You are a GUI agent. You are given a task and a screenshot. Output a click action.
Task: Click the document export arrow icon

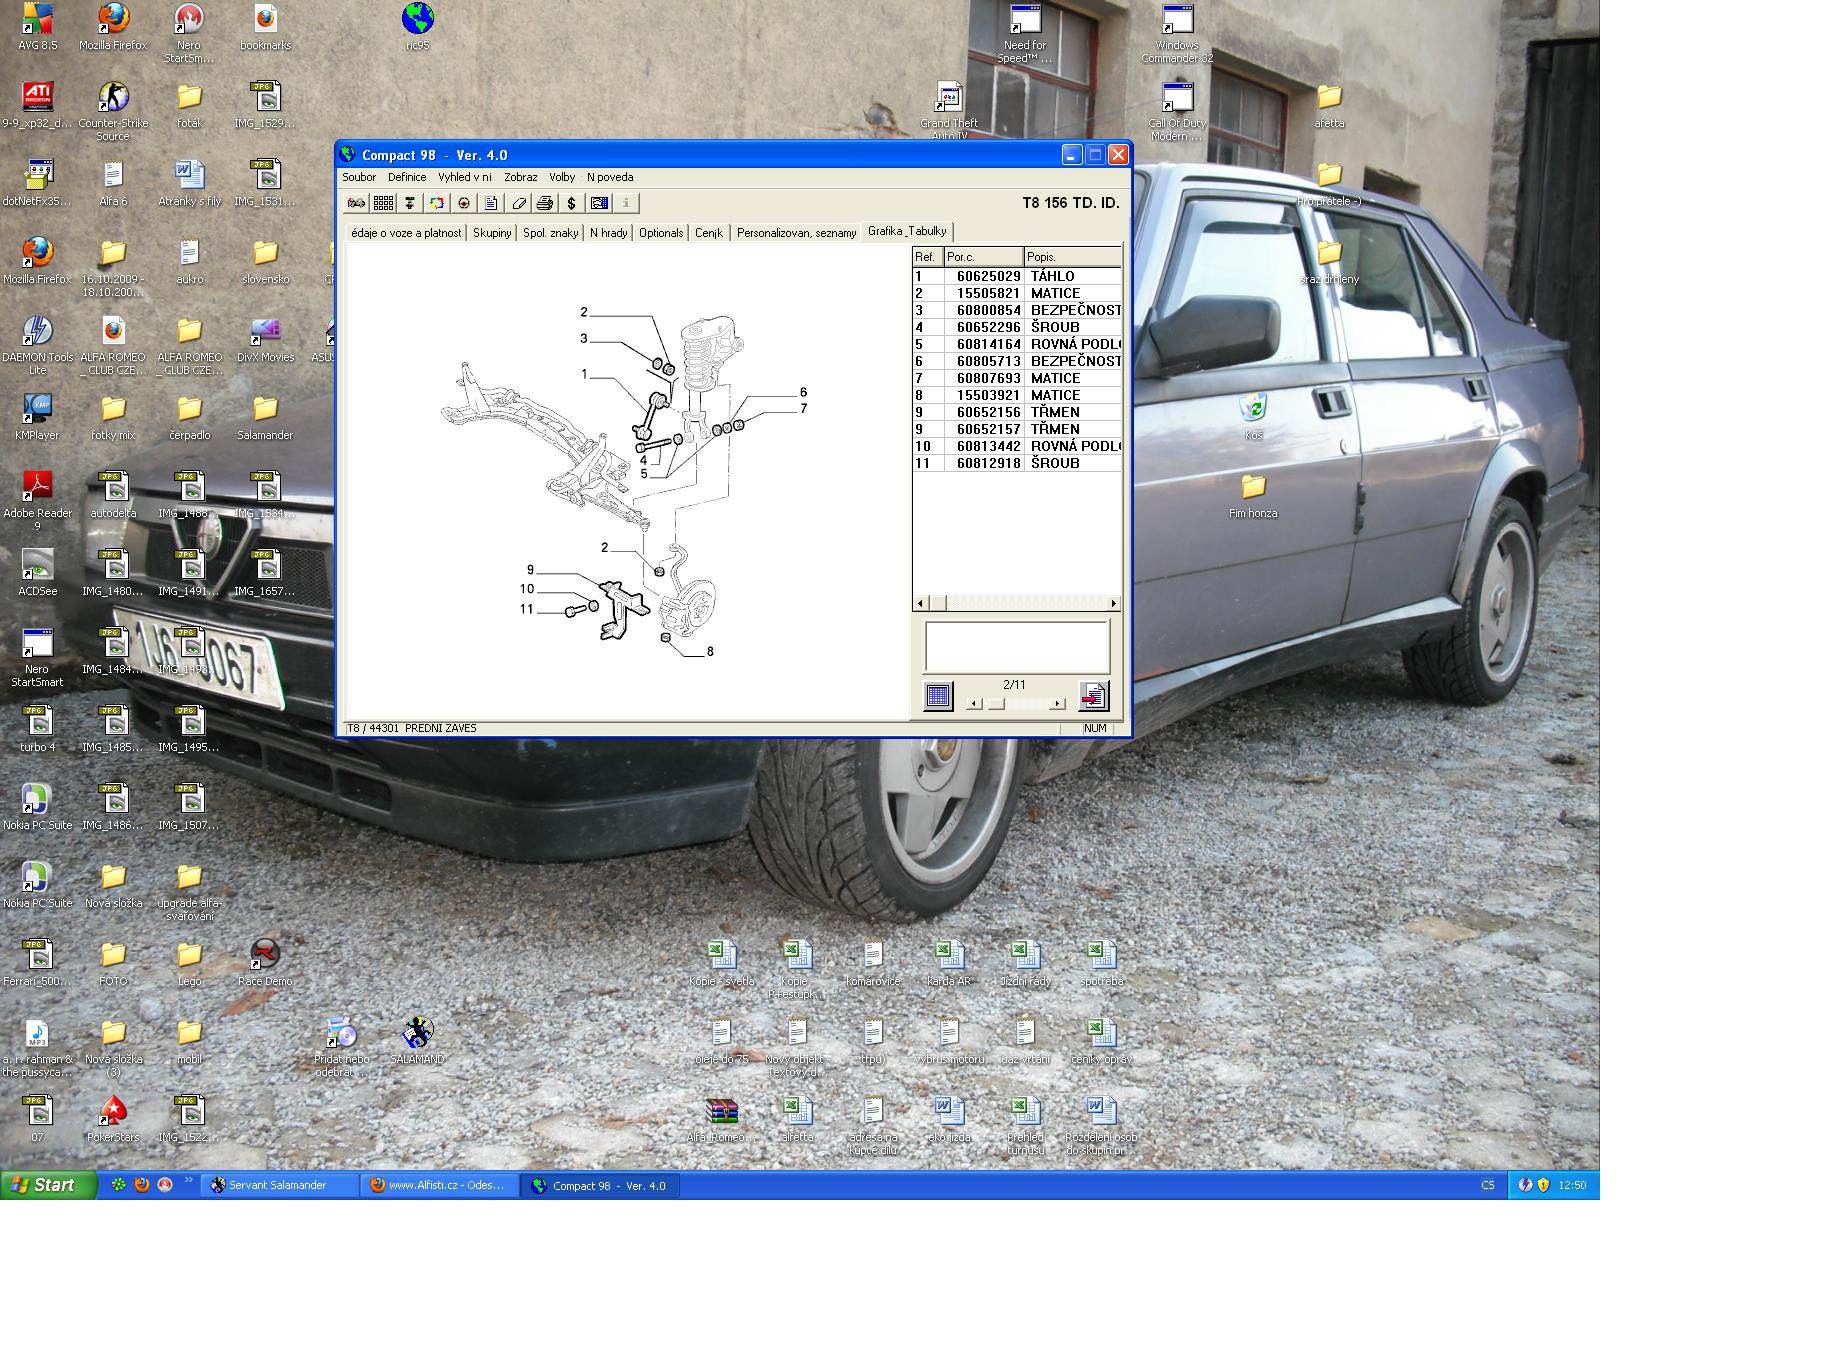[1093, 696]
